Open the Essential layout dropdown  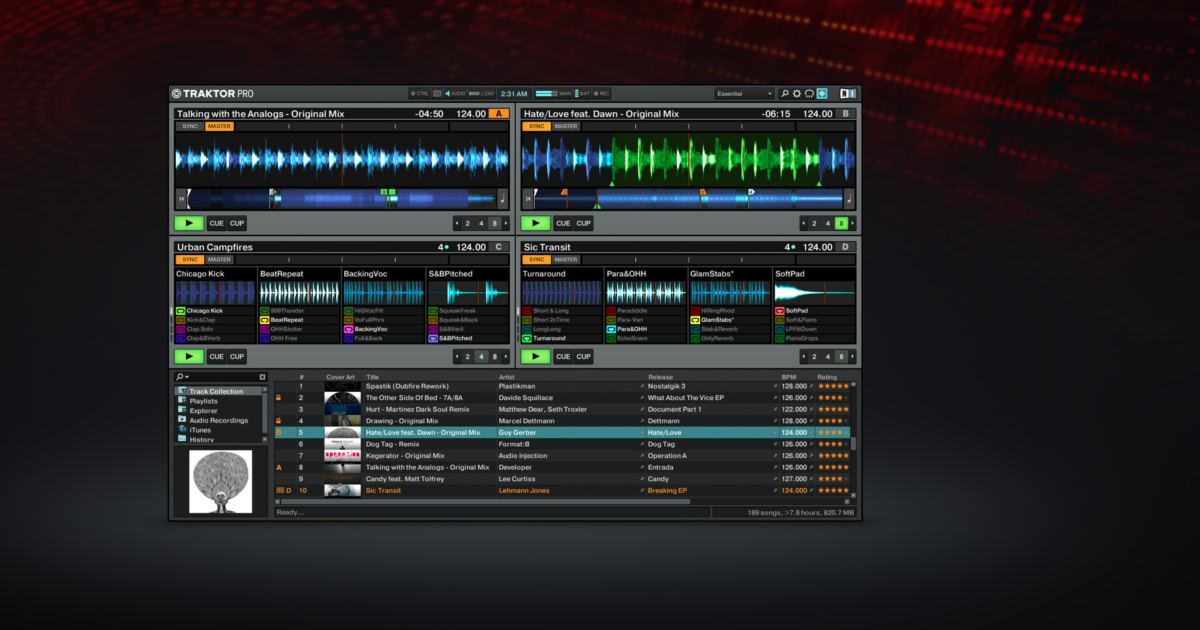click(744, 94)
